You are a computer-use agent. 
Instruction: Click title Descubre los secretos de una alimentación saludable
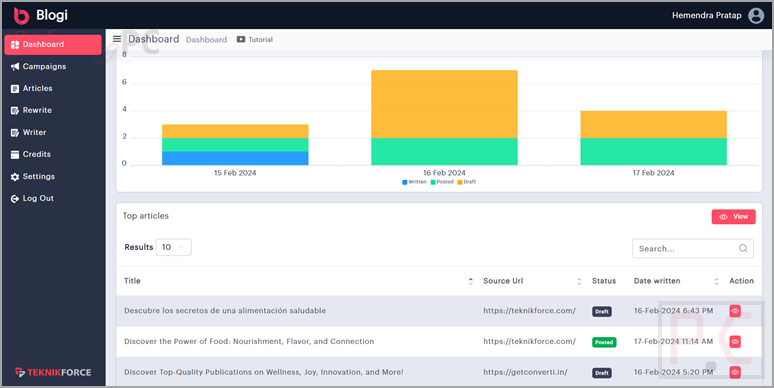click(225, 311)
